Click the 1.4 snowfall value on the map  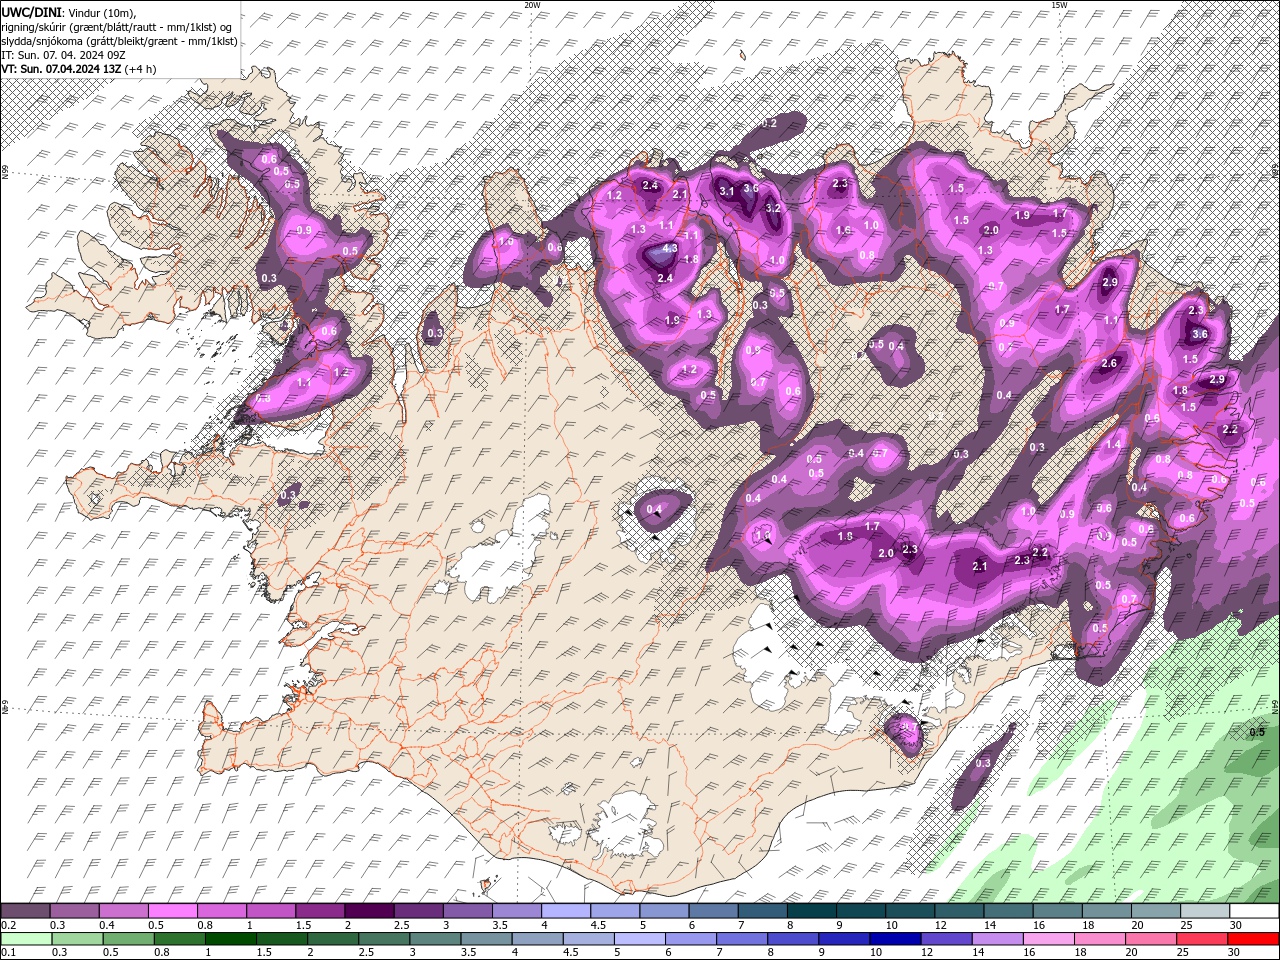(x=1113, y=445)
